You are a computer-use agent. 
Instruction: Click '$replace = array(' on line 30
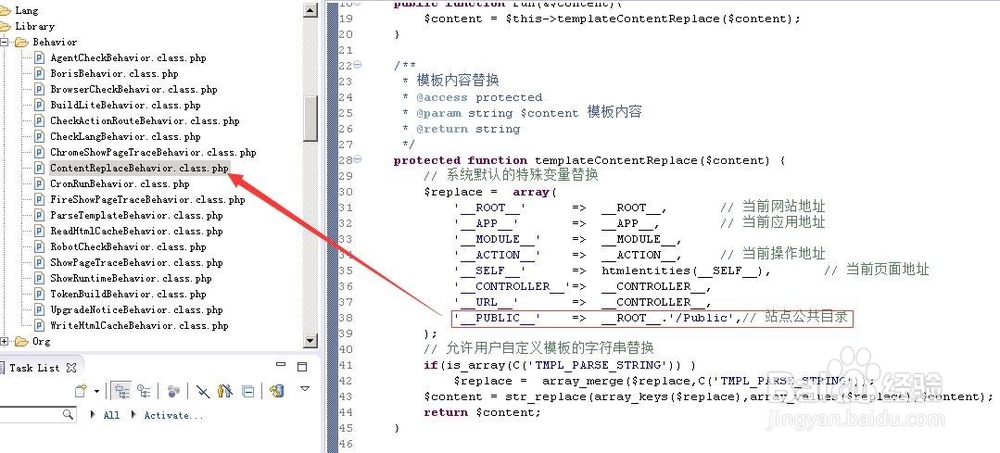(x=490, y=192)
